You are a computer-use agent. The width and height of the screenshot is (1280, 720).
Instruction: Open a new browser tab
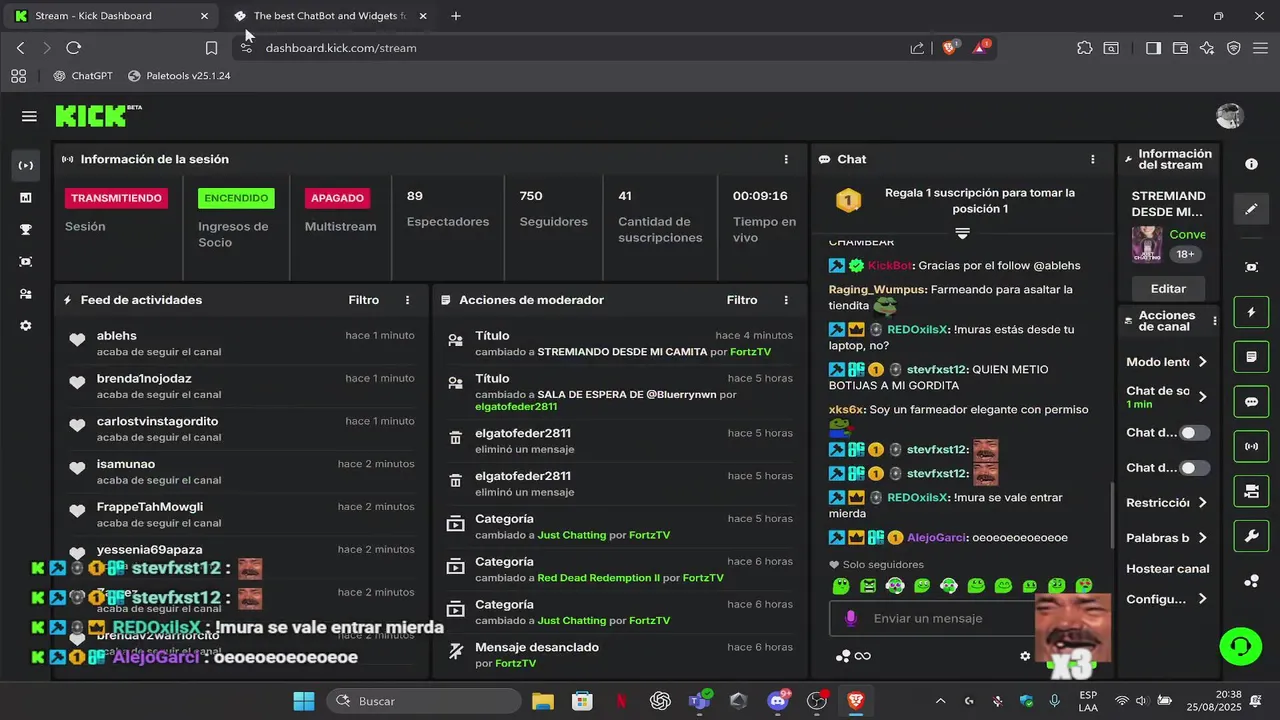click(456, 16)
